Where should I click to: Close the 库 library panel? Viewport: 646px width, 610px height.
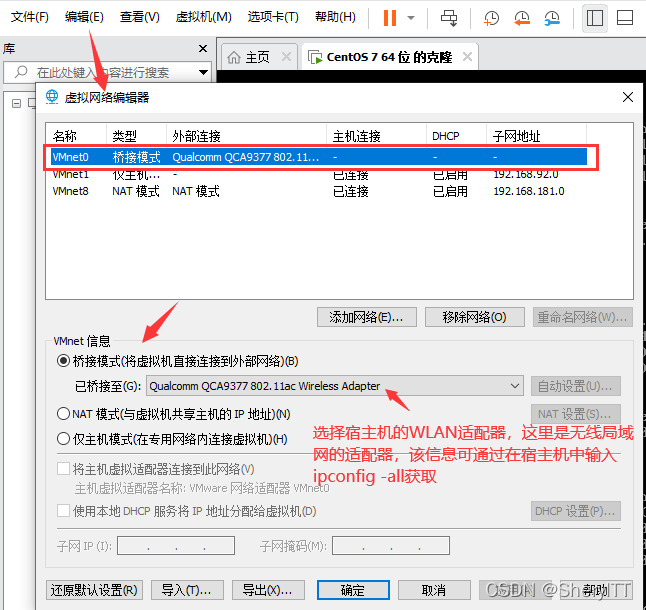click(203, 49)
